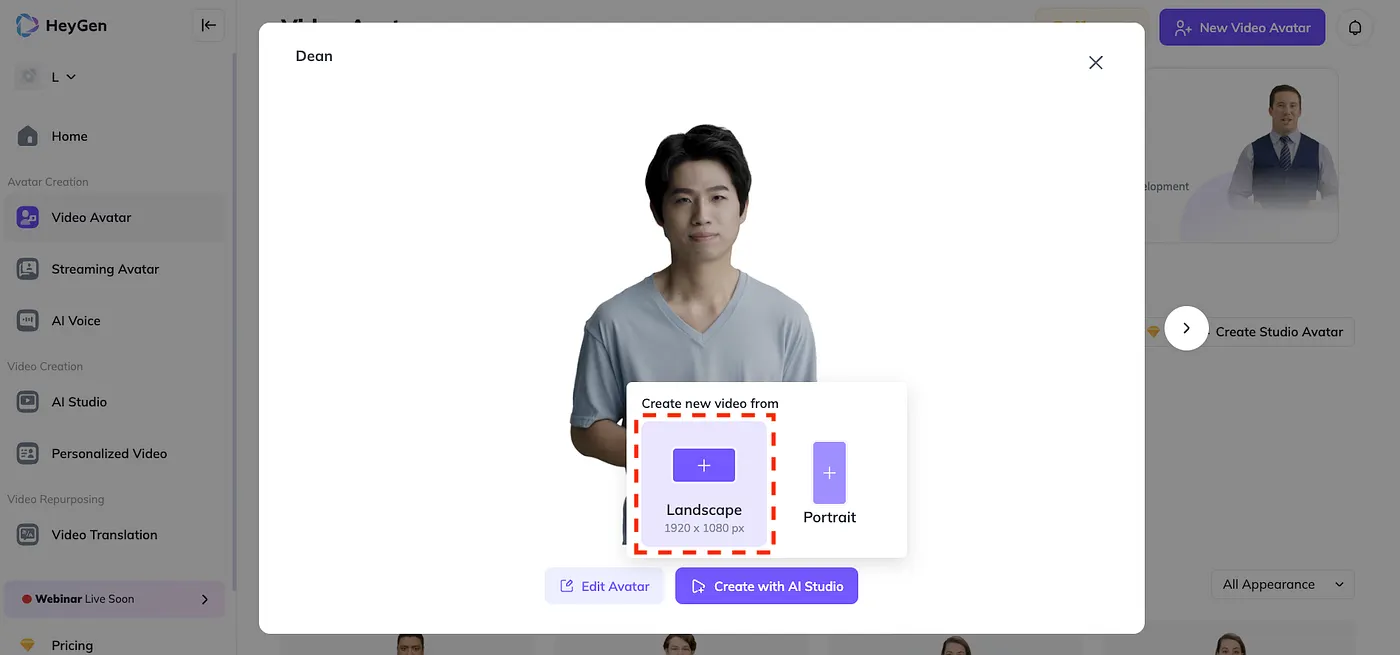This screenshot has width=1400, height=655.
Task: Open notifications bell
Action: click(x=1355, y=27)
